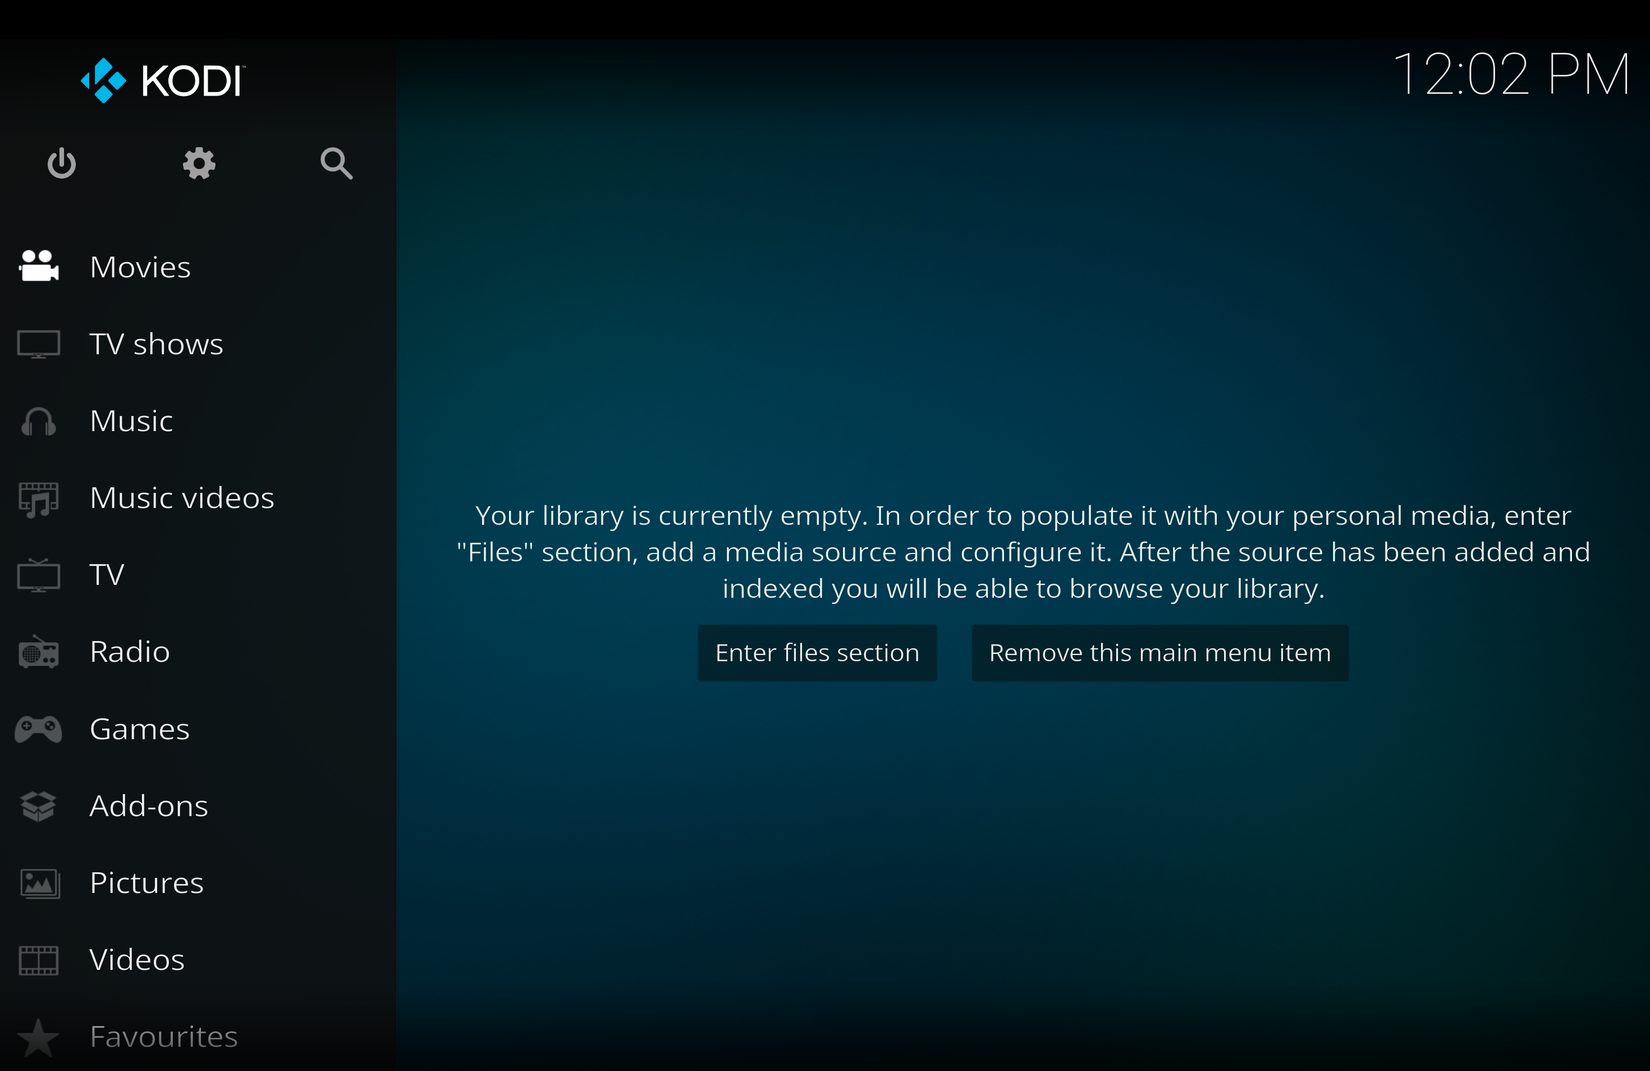Open the Add-ons section
The width and height of the screenshot is (1650, 1071).
point(149,806)
